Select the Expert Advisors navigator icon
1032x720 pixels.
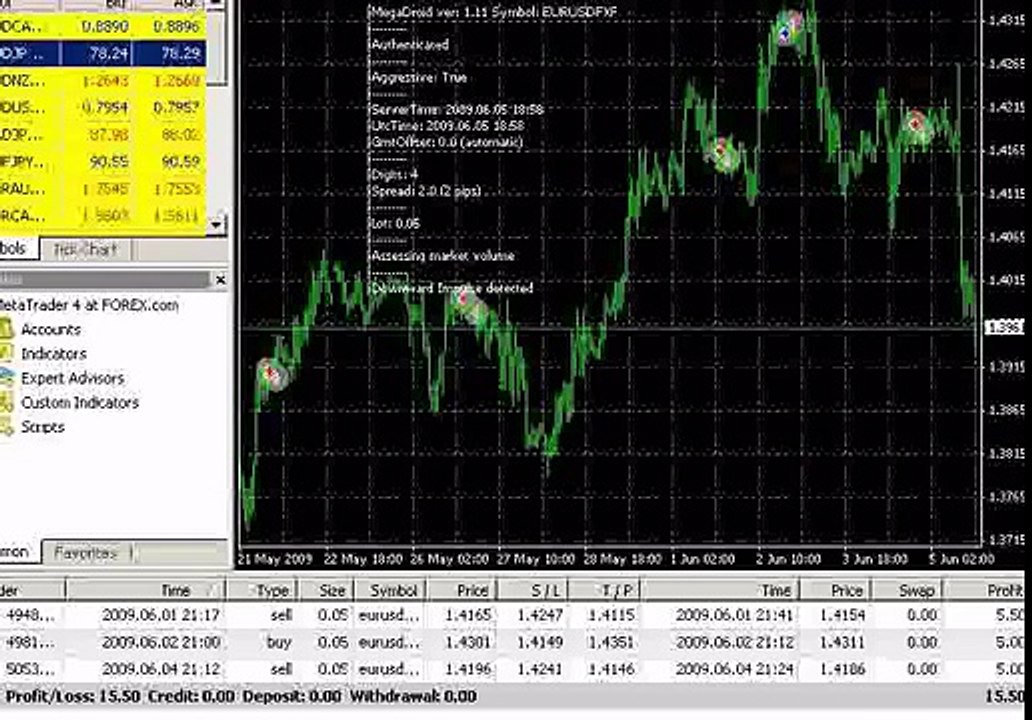(x=6, y=378)
